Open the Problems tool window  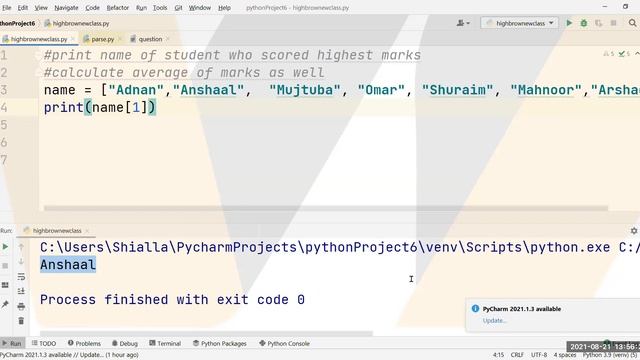point(84,343)
